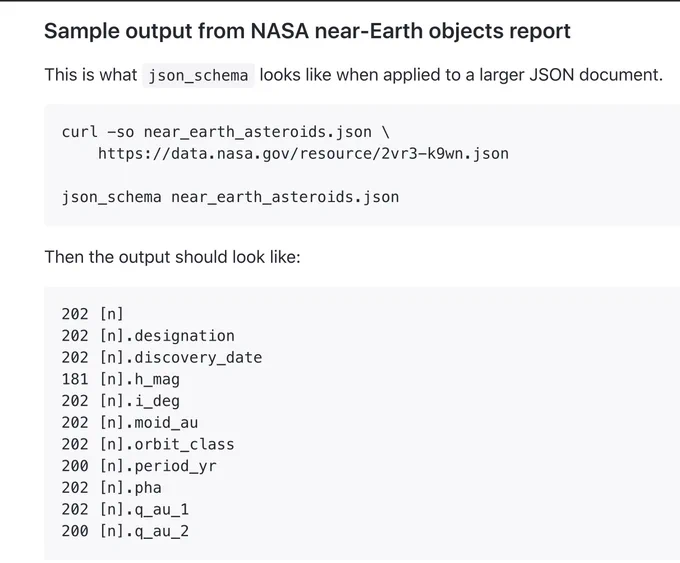Click the 181 [n].h_mag output line
This screenshot has width=680, height=563.
121,379
